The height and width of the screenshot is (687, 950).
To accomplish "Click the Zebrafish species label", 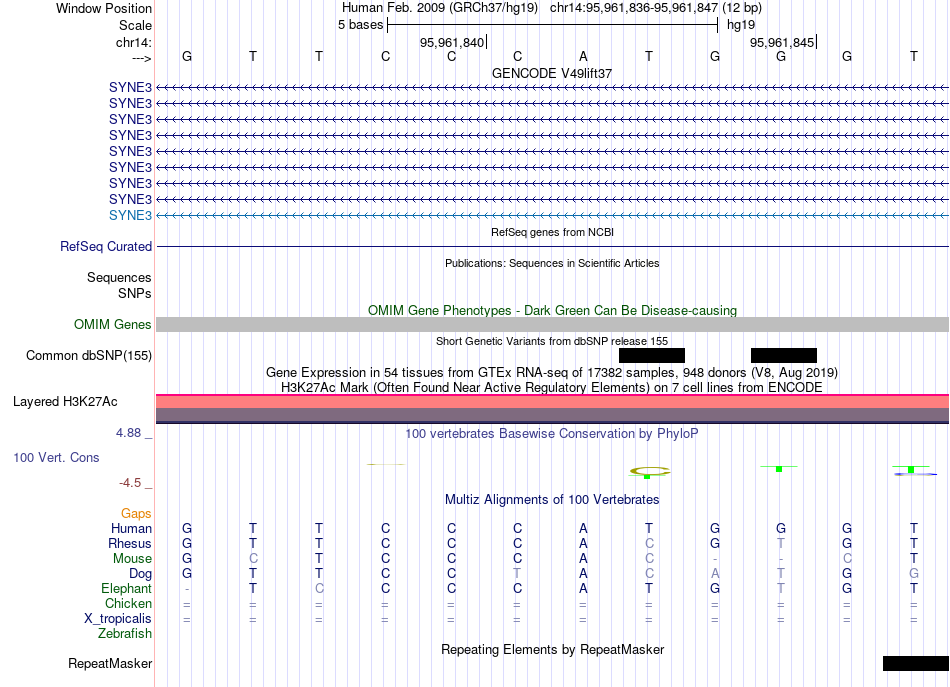I will click(x=125, y=633).
